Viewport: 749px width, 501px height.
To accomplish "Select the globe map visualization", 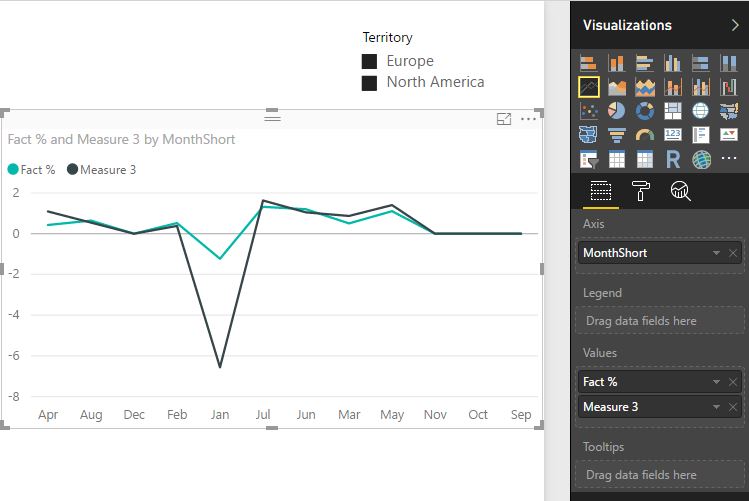I will [700, 111].
